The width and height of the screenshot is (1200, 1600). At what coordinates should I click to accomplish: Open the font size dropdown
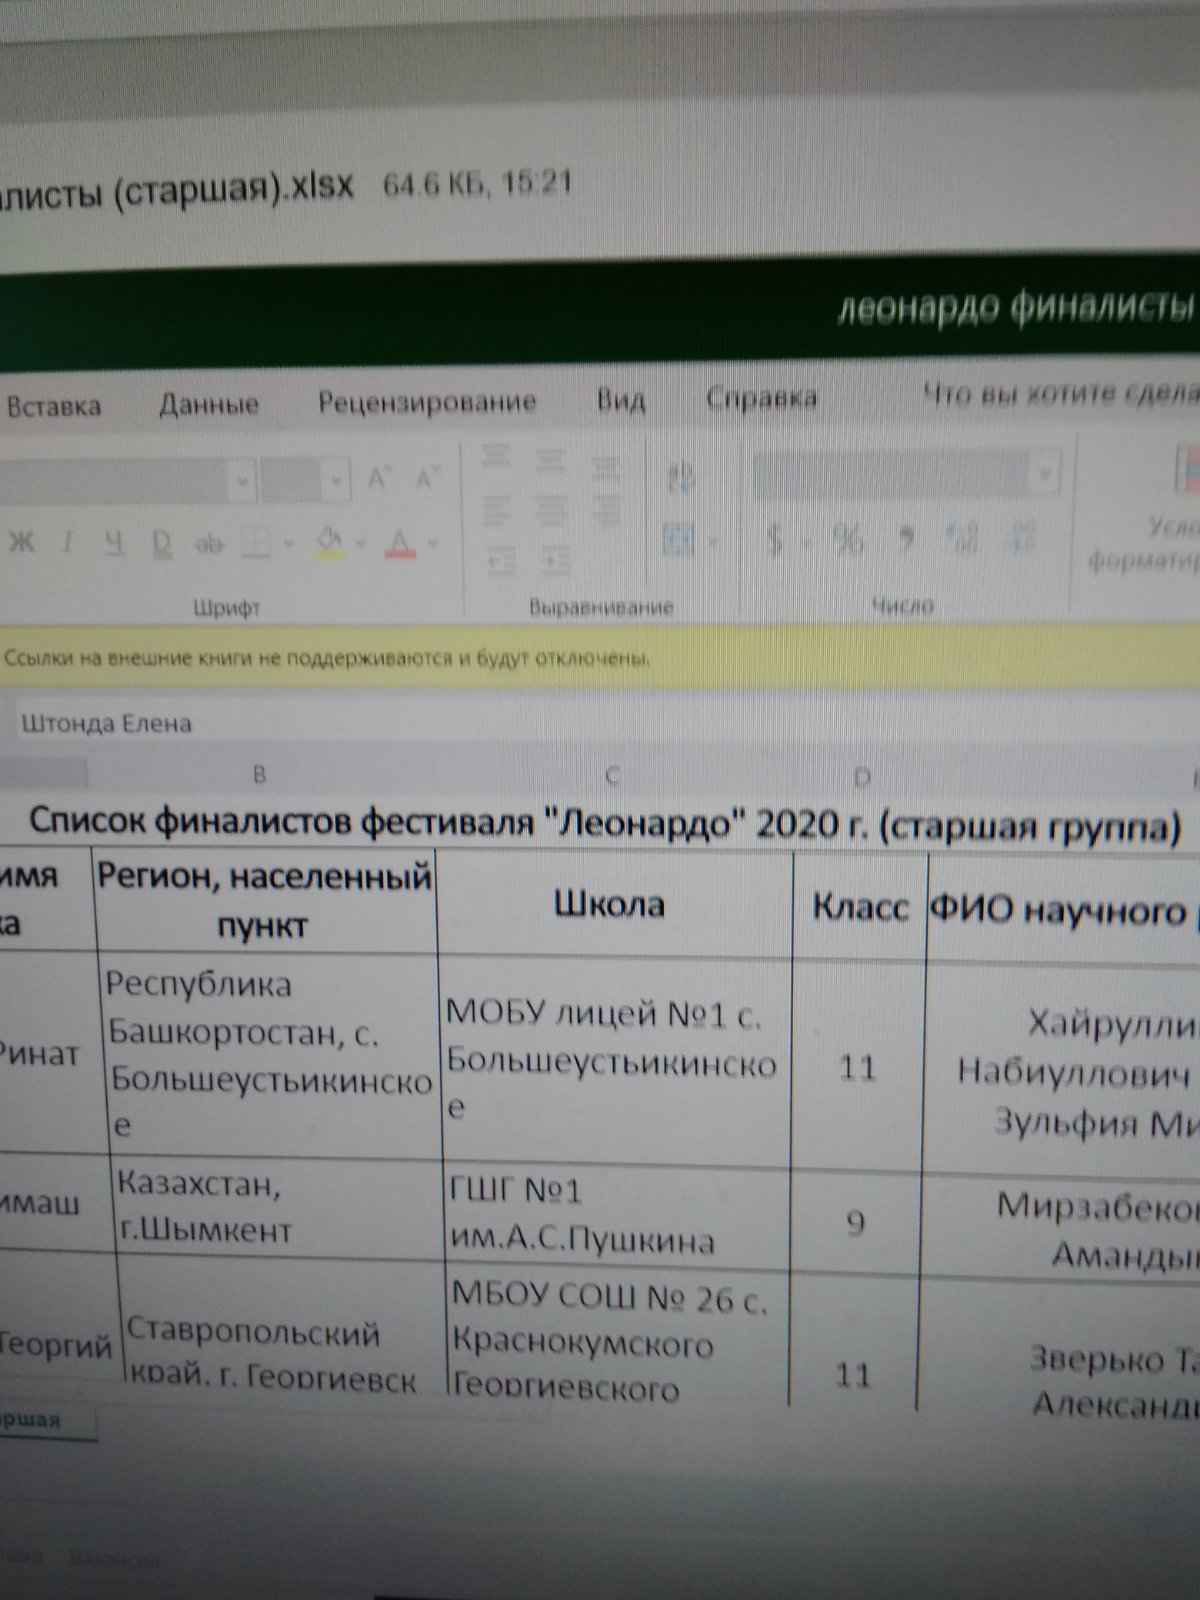click(337, 480)
